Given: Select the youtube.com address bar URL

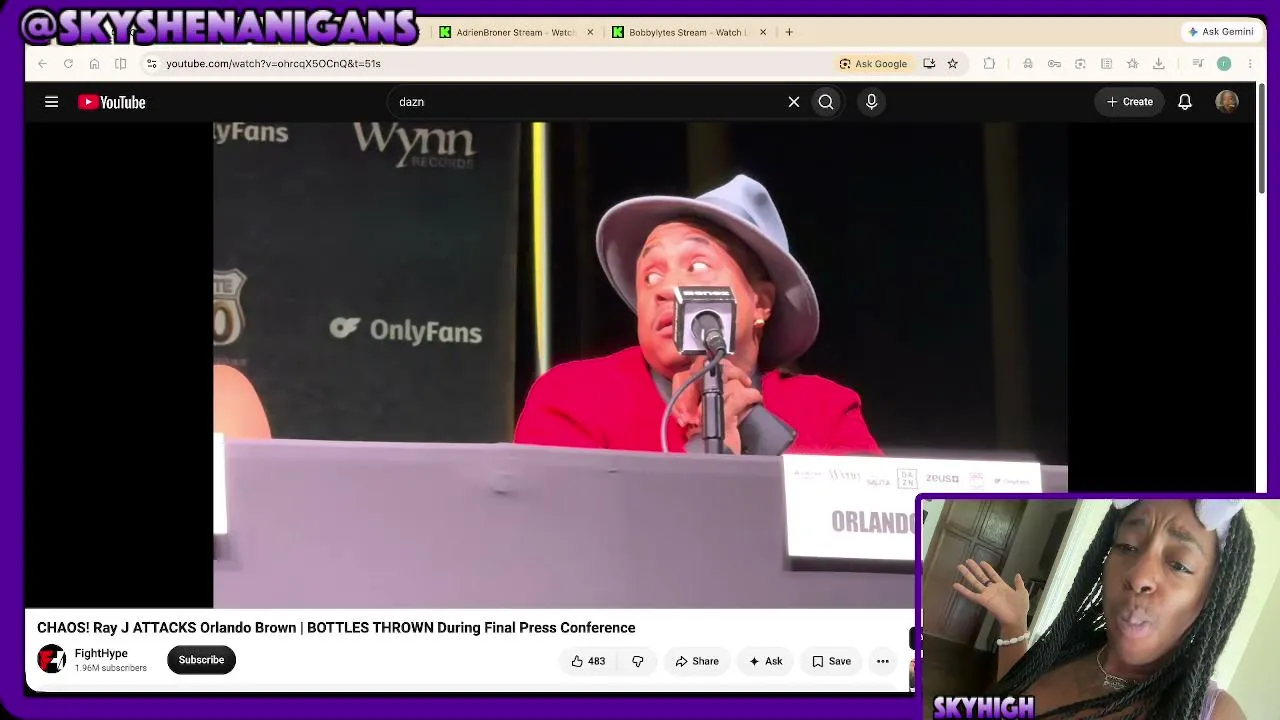Looking at the screenshot, I should click(x=273, y=64).
